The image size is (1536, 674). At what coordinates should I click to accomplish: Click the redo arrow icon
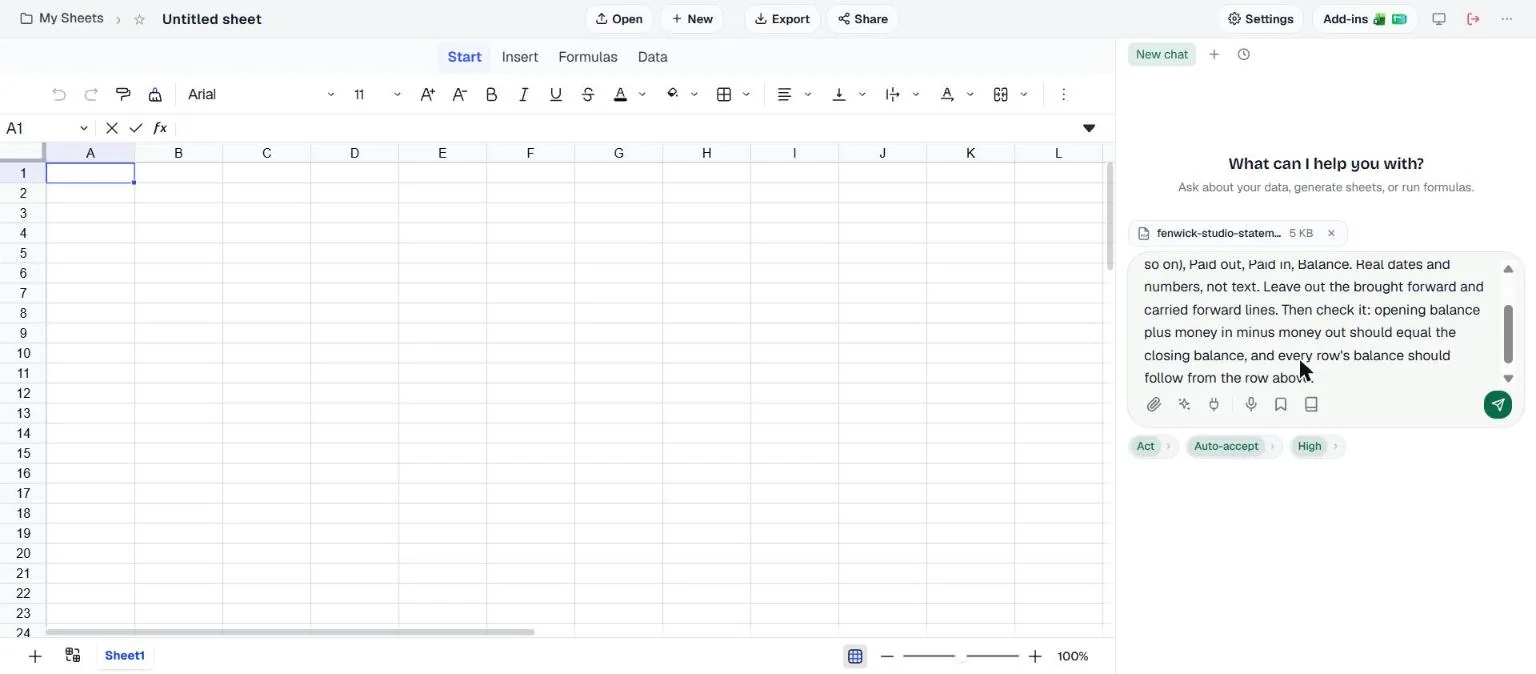(91, 95)
